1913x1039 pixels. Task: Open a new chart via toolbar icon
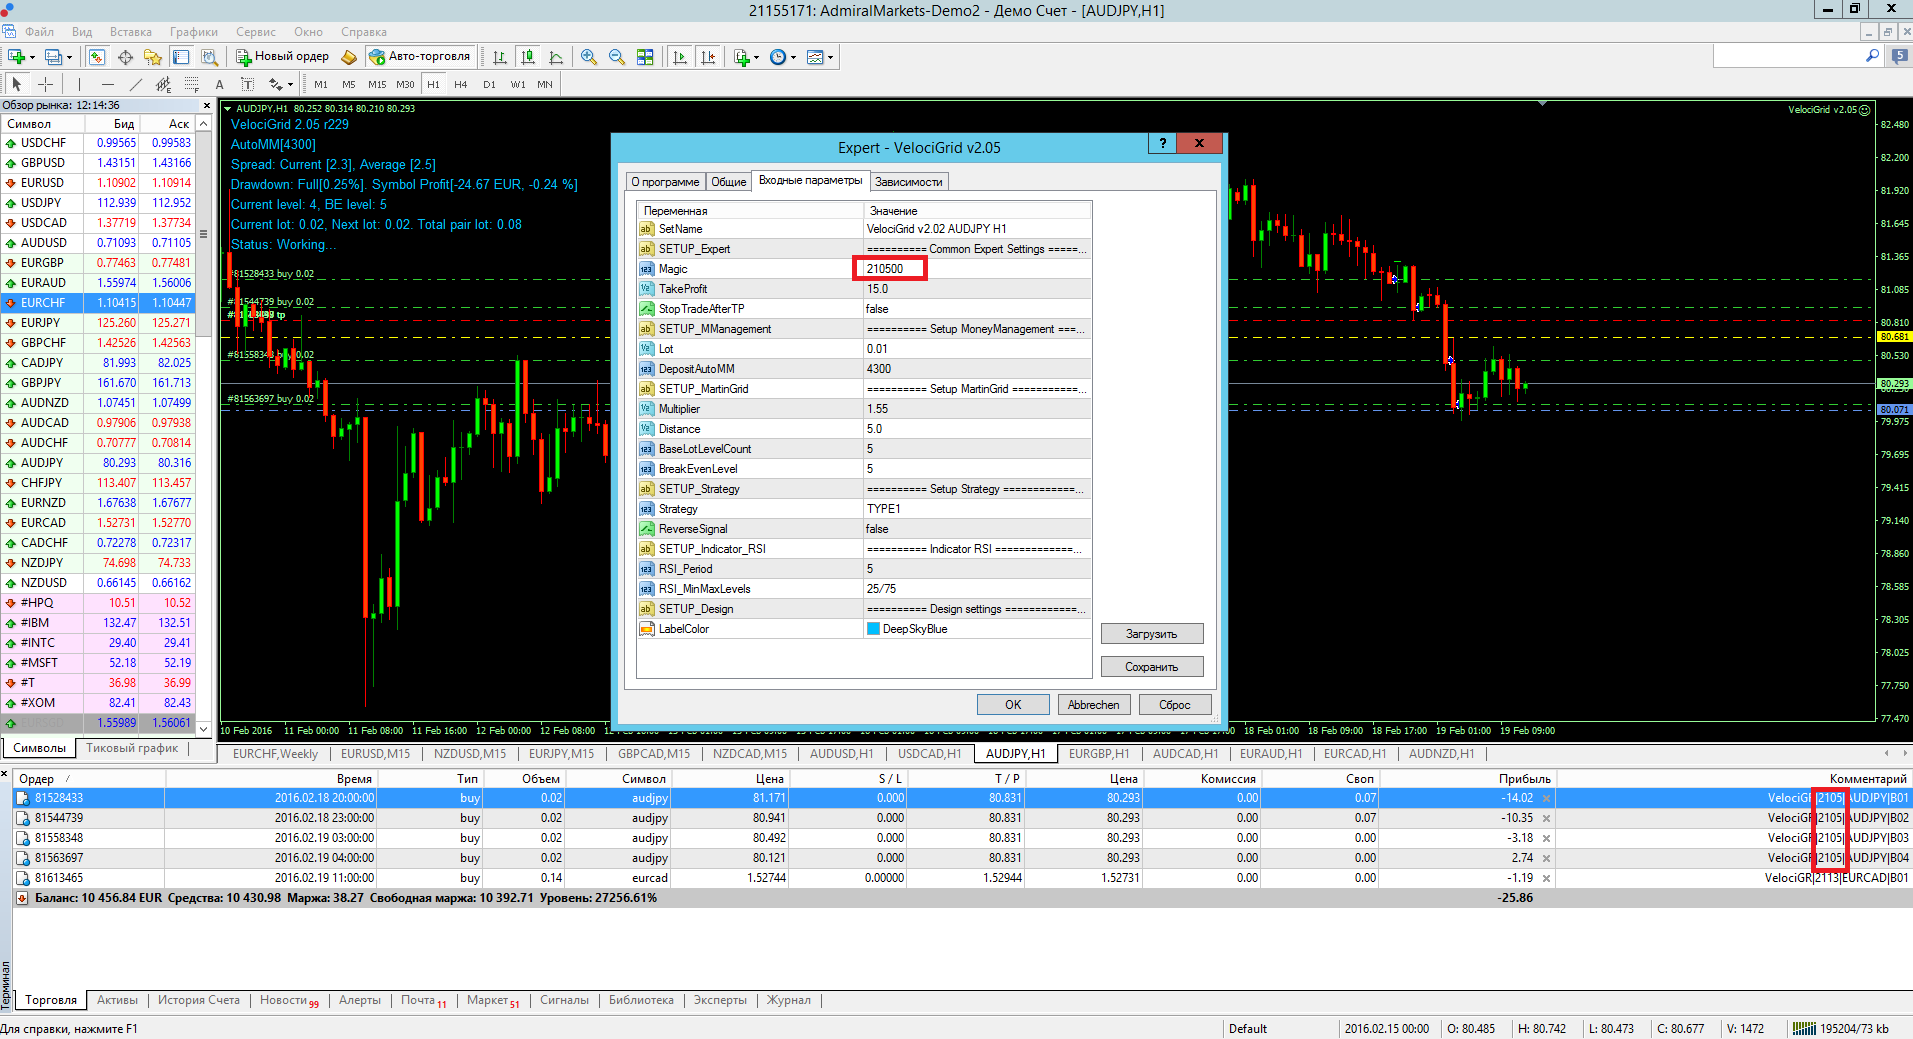coord(16,57)
